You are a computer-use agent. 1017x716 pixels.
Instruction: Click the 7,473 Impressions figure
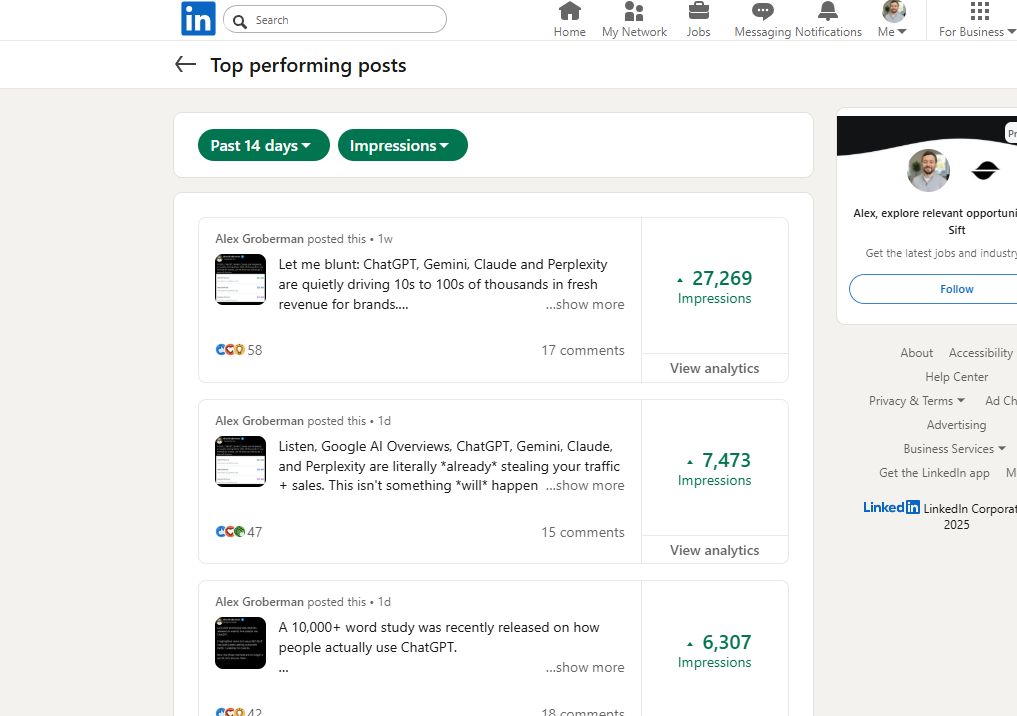(x=714, y=469)
